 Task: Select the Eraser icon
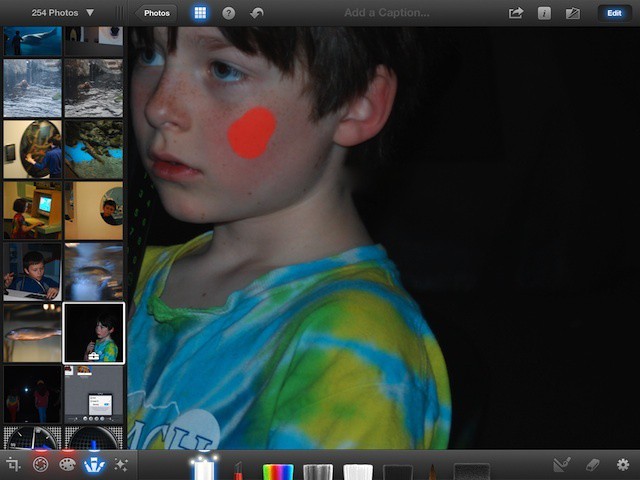pos(591,465)
